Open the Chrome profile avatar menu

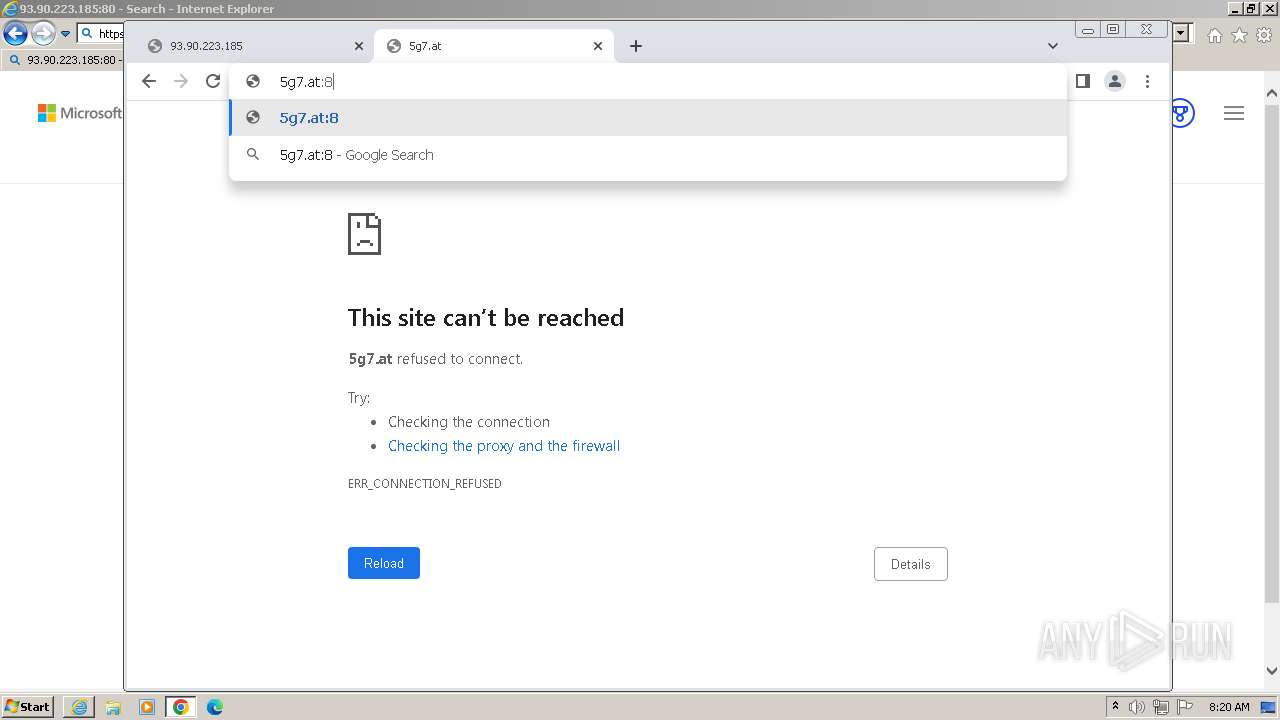click(x=1115, y=82)
